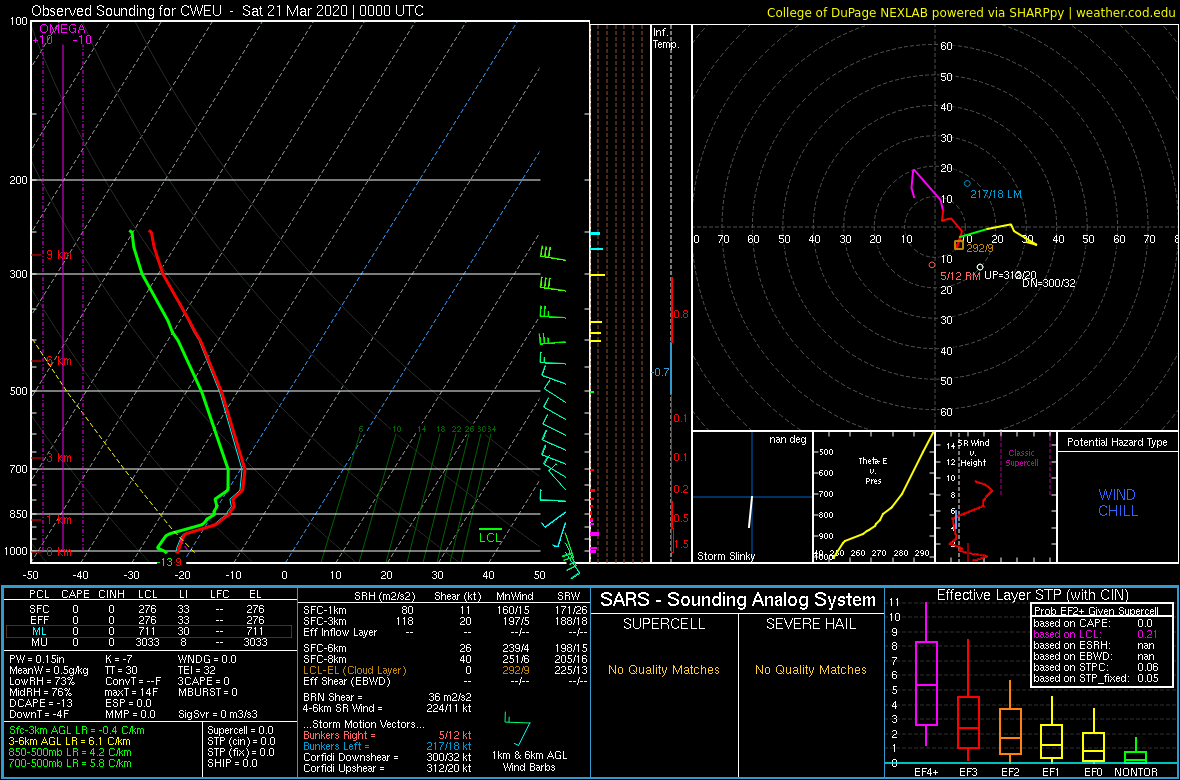Click the '292/9' orange hodograph label
1180x780 pixels.
point(979,247)
